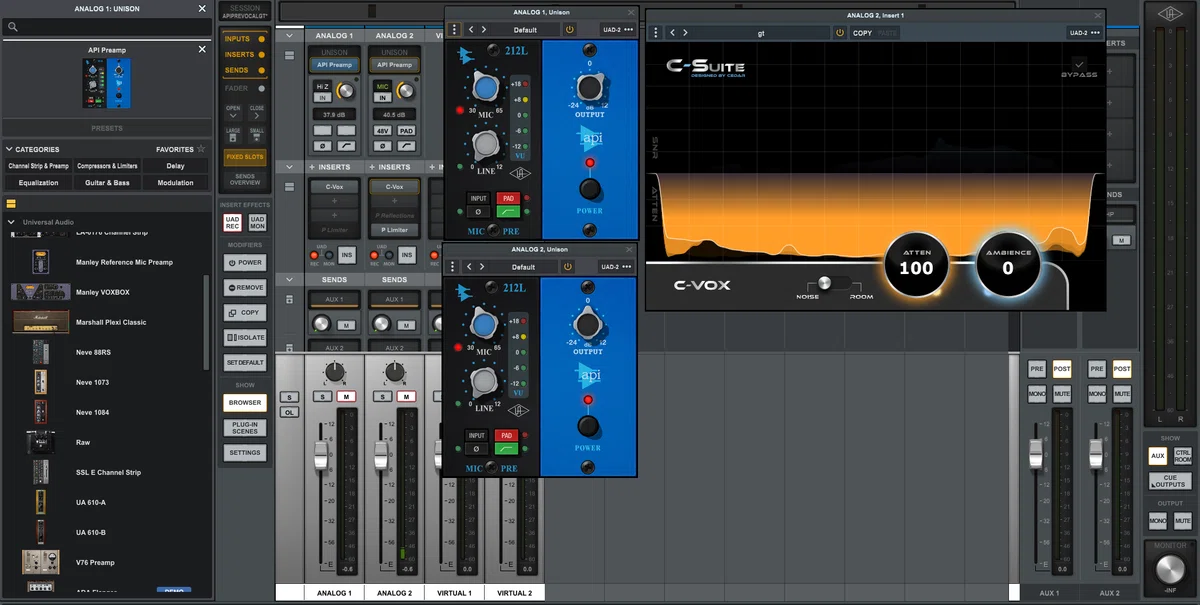Select the LARGE channel size icon
The width and height of the screenshot is (1200, 605).
(233, 136)
